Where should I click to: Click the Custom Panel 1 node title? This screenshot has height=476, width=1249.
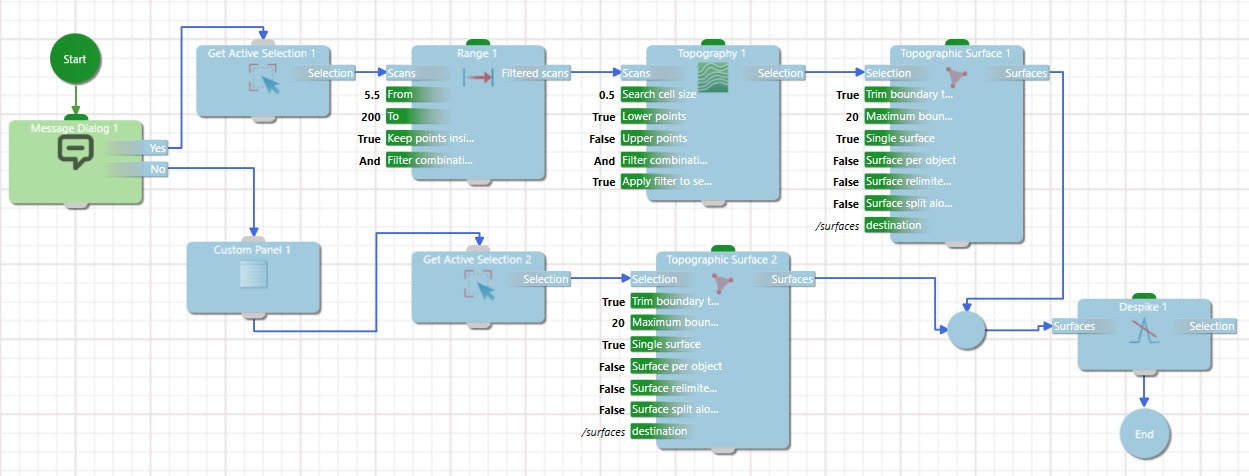[253, 249]
